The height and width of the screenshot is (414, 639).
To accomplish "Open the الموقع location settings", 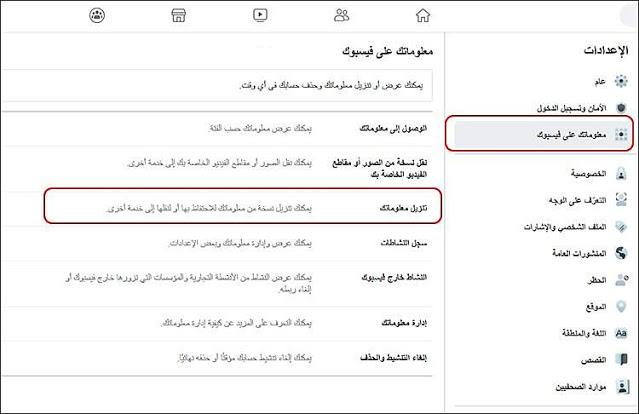I will 590,306.
